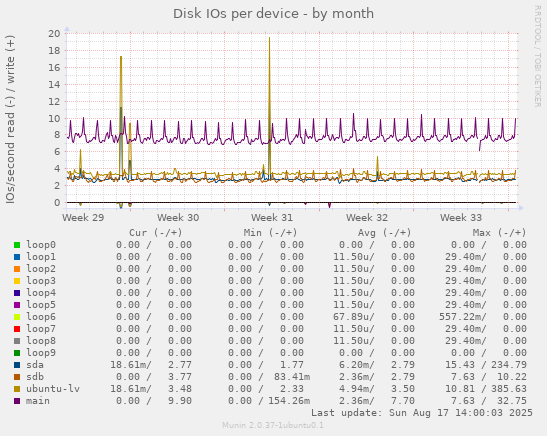Select the main legend label
Image resolution: width=547 pixels, height=436 pixels.
point(38,401)
